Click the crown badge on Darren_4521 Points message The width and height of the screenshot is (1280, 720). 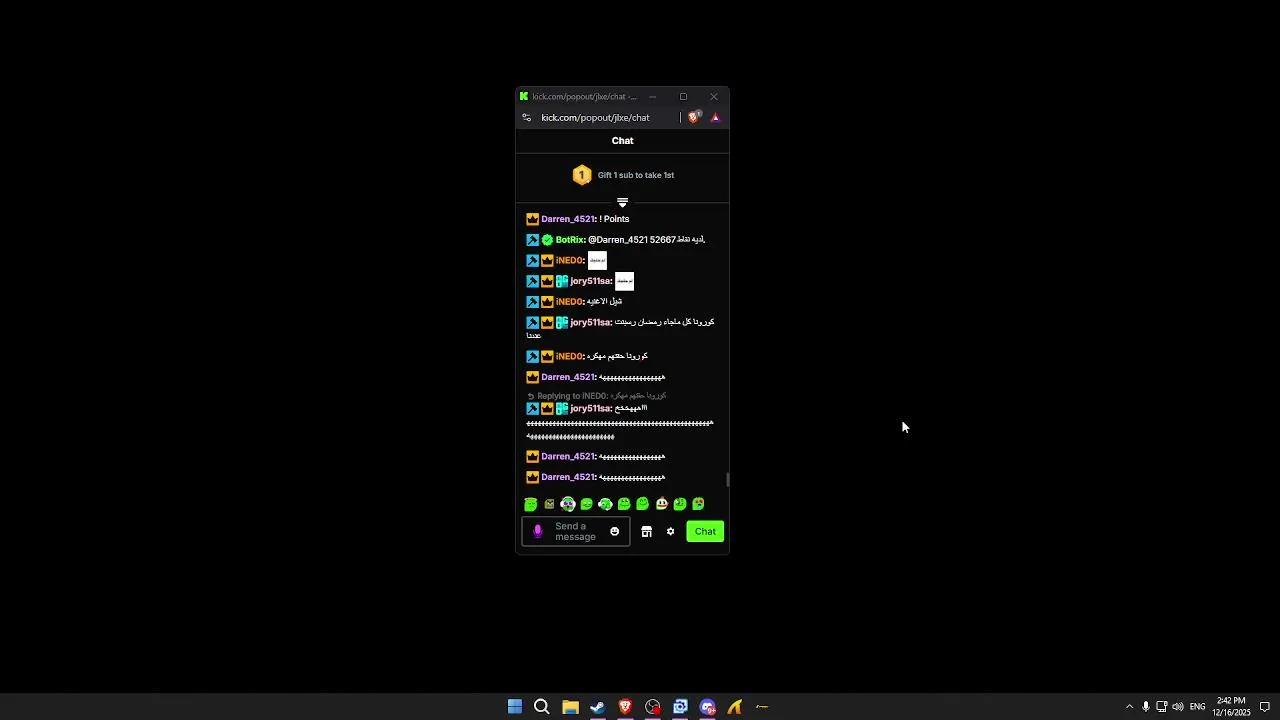[532, 219]
